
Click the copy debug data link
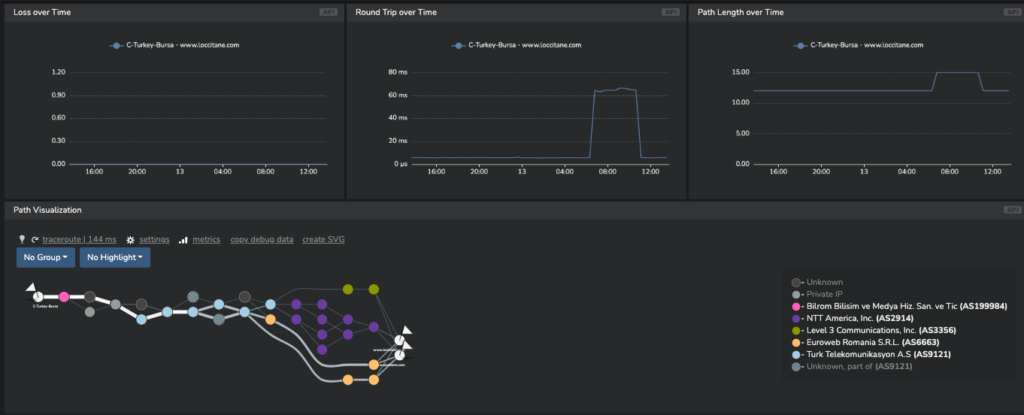coord(262,240)
